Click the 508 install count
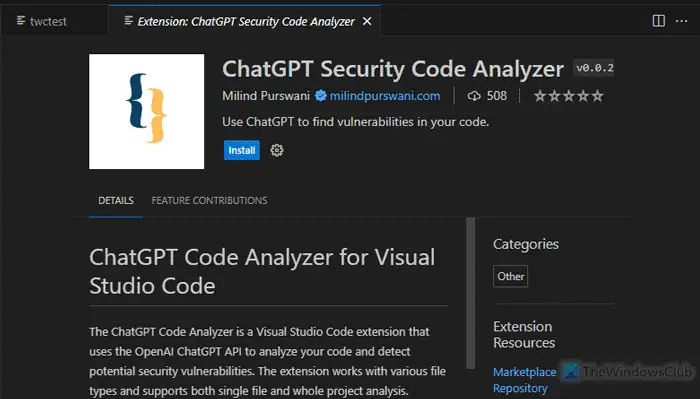The width and height of the screenshot is (700, 399). (x=497, y=96)
